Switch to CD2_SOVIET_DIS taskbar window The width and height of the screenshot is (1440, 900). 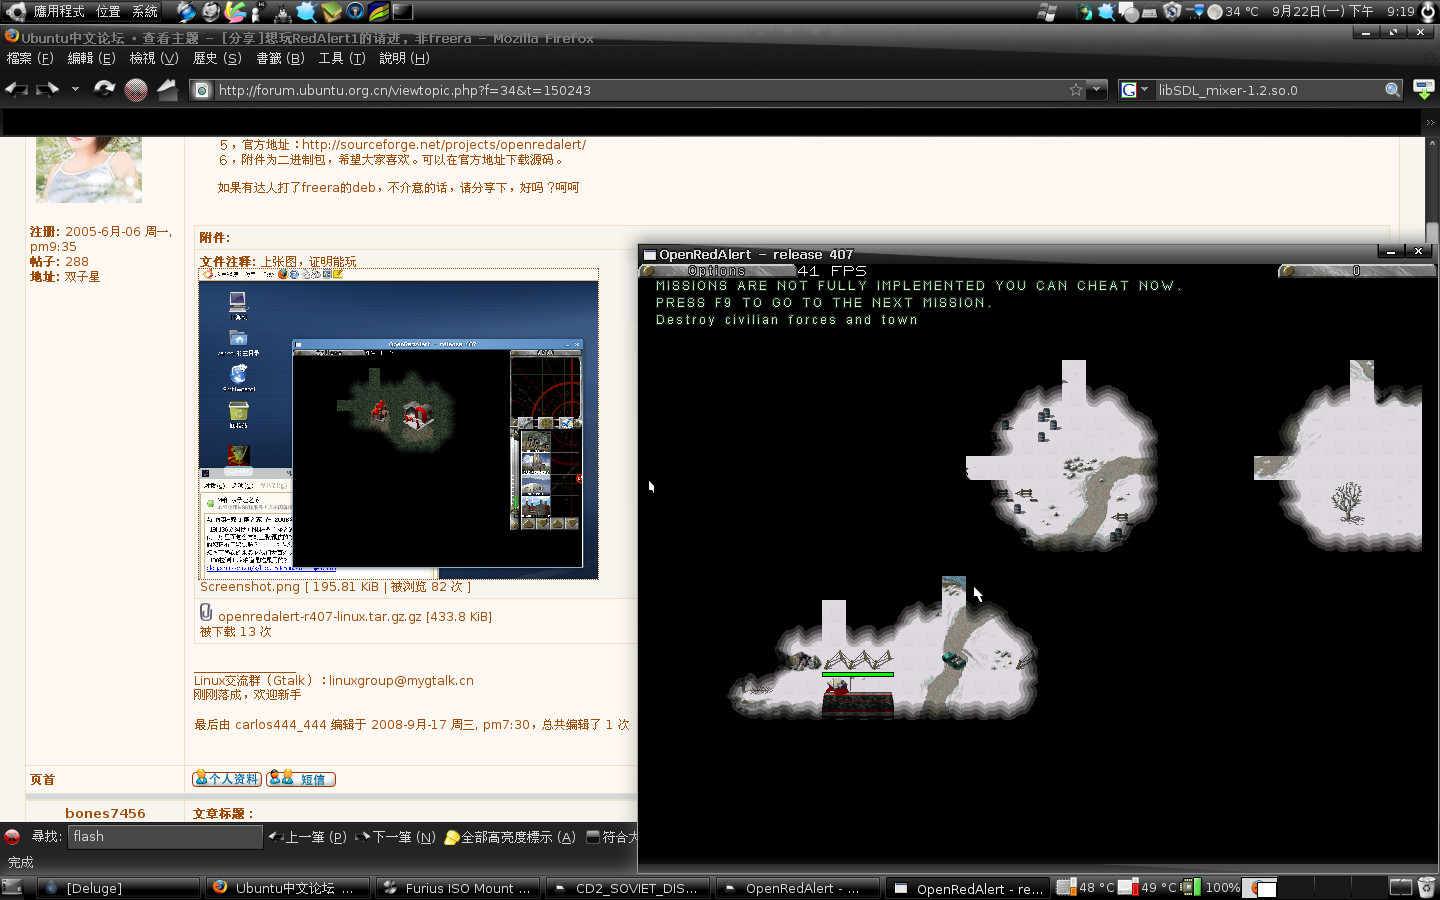[x=628, y=888]
